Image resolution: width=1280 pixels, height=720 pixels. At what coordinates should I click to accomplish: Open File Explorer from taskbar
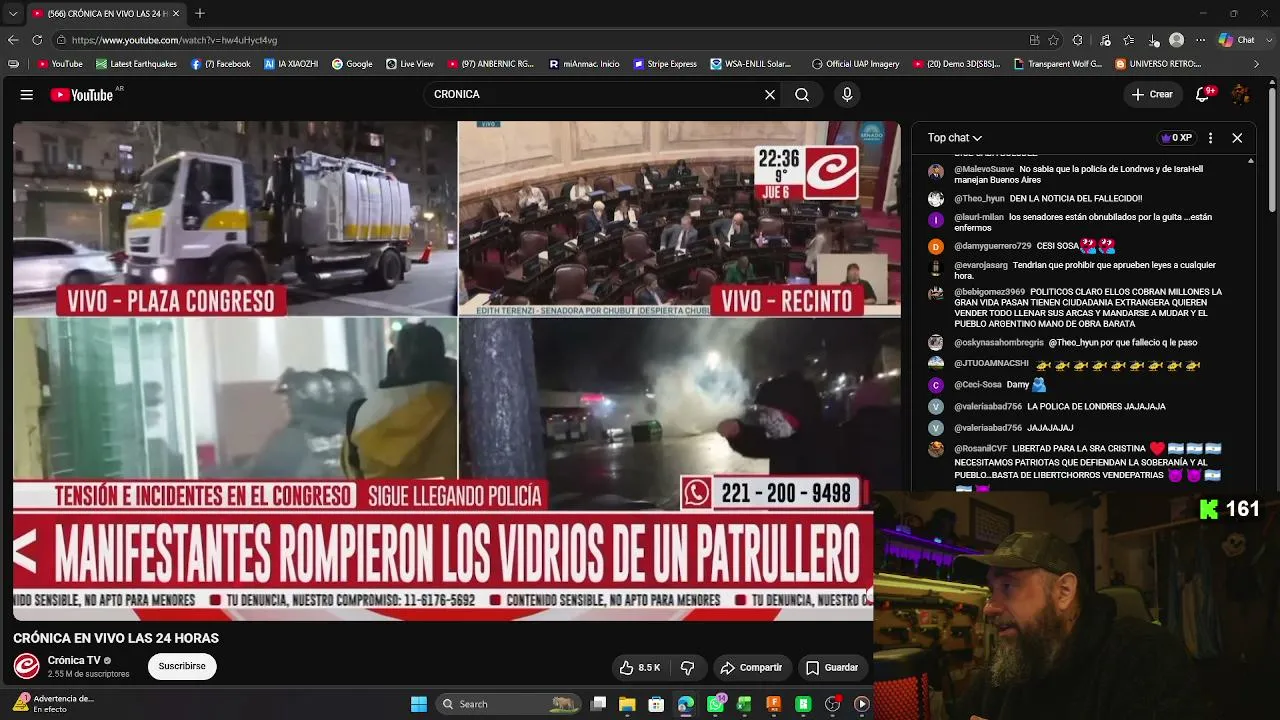(x=627, y=704)
